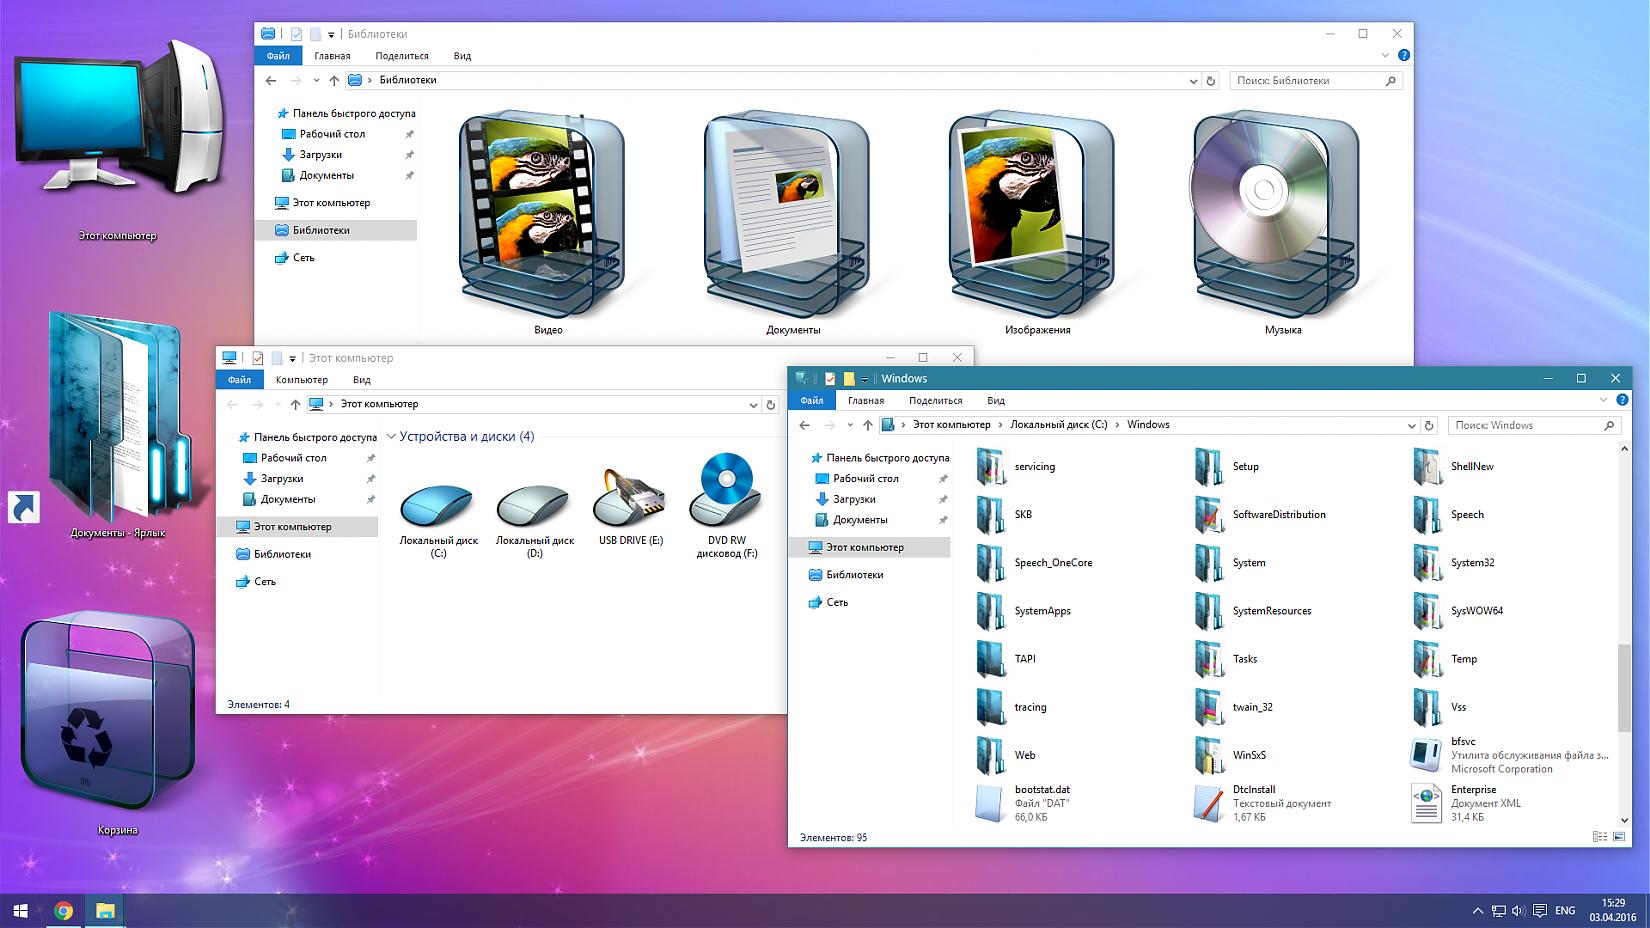Select the USB DRIVE (E:) icon
Screen dimensions: 1650x928
pyautogui.click(x=630, y=497)
